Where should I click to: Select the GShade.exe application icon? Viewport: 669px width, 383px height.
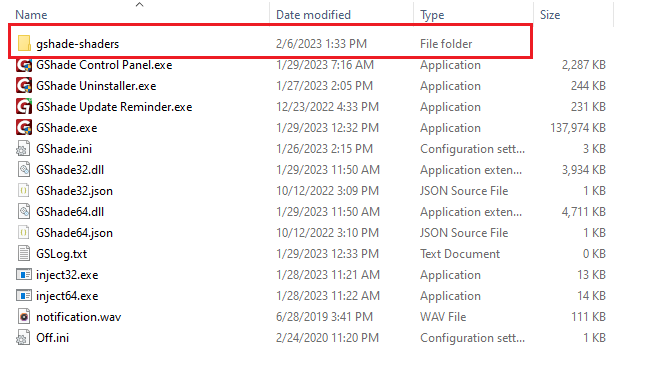[x=24, y=128]
